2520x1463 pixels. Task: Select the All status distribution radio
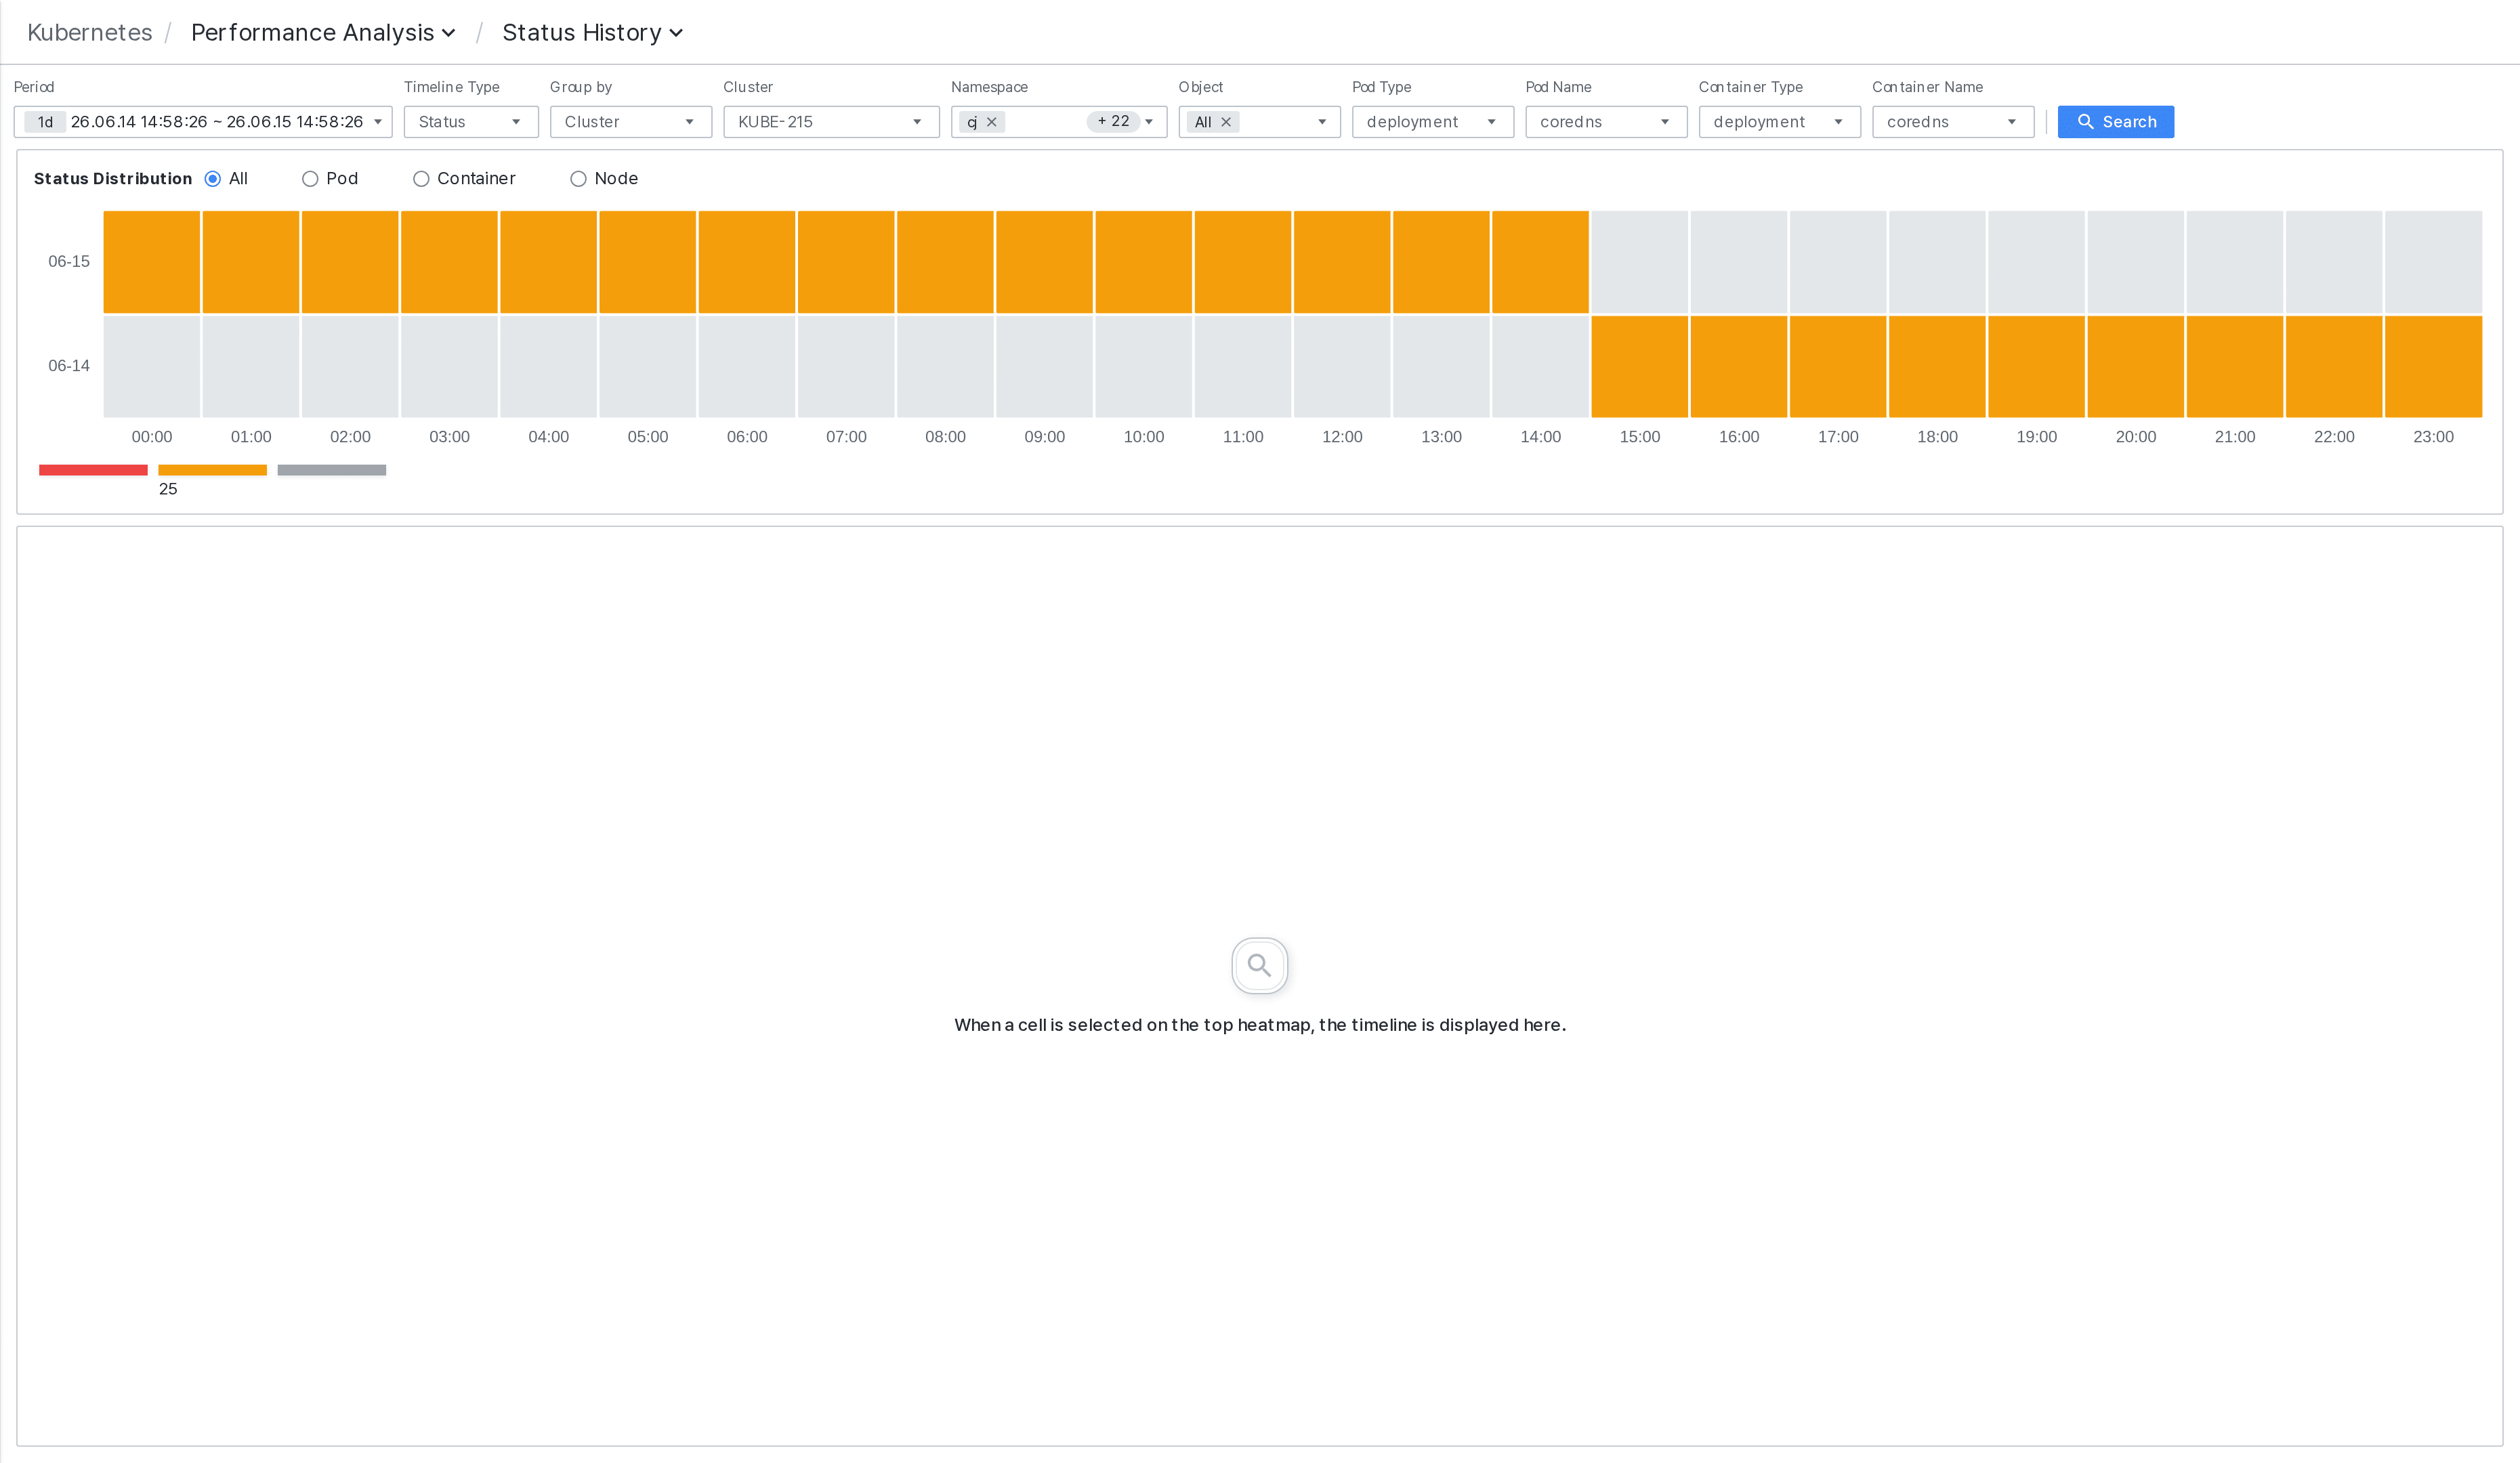click(x=213, y=179)
